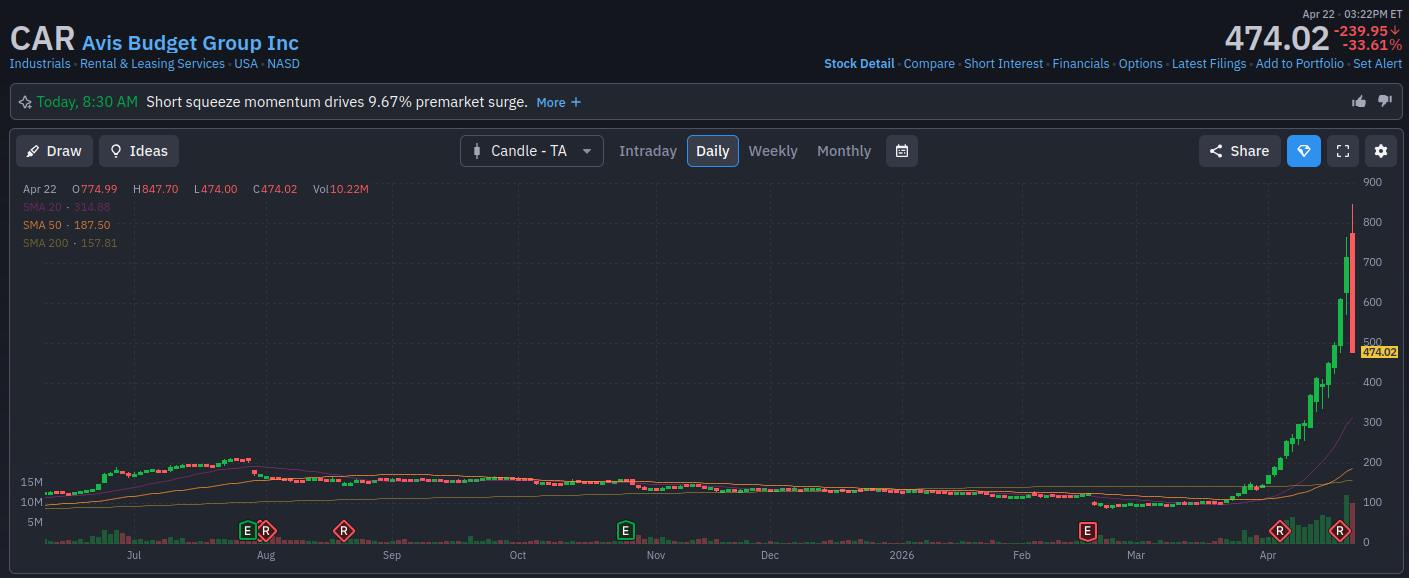
Task: Open the USA country link
Action: [246, 63]
